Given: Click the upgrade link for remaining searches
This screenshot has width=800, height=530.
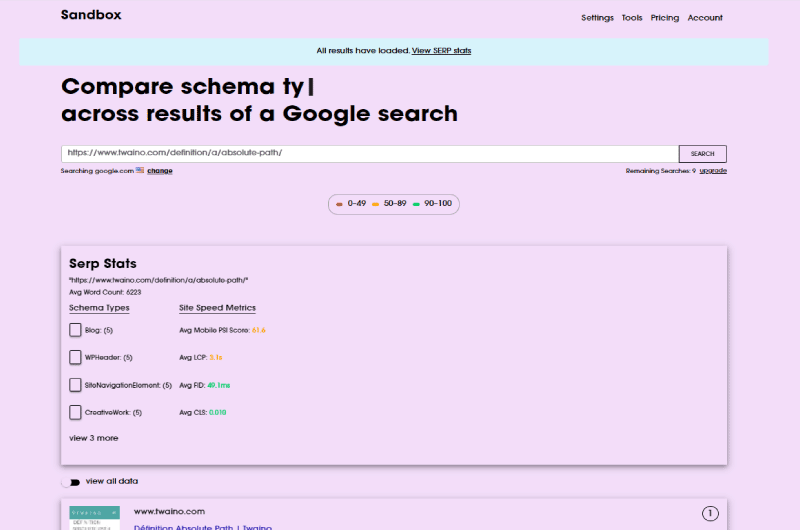Looking at the screenshot, I should pyautogui.click(x=713, y=171).
